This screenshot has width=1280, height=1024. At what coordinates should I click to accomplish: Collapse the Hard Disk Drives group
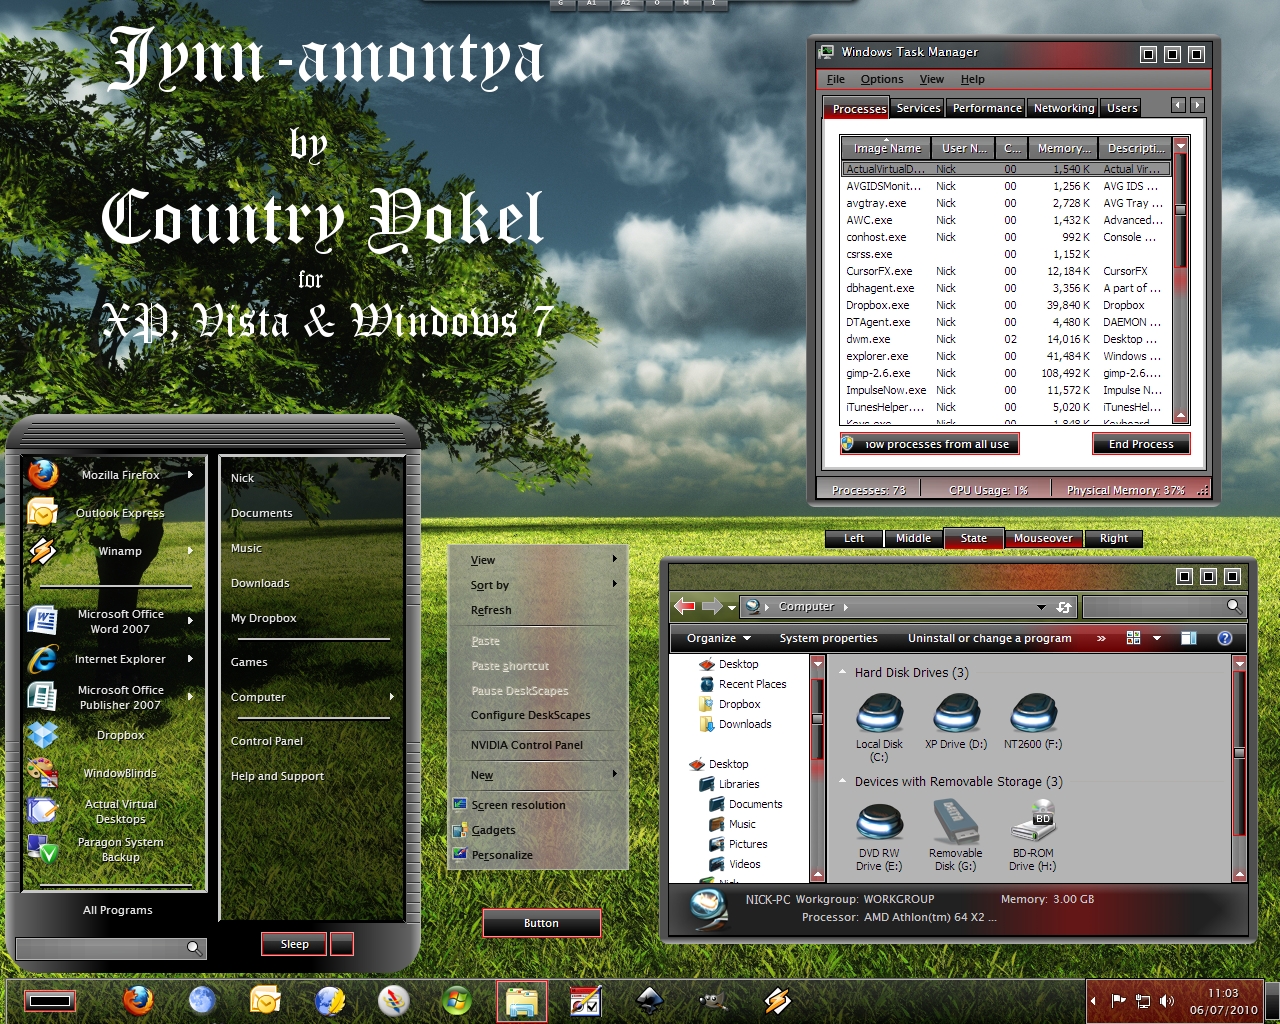pyautogui.click(x=843, y=673)
